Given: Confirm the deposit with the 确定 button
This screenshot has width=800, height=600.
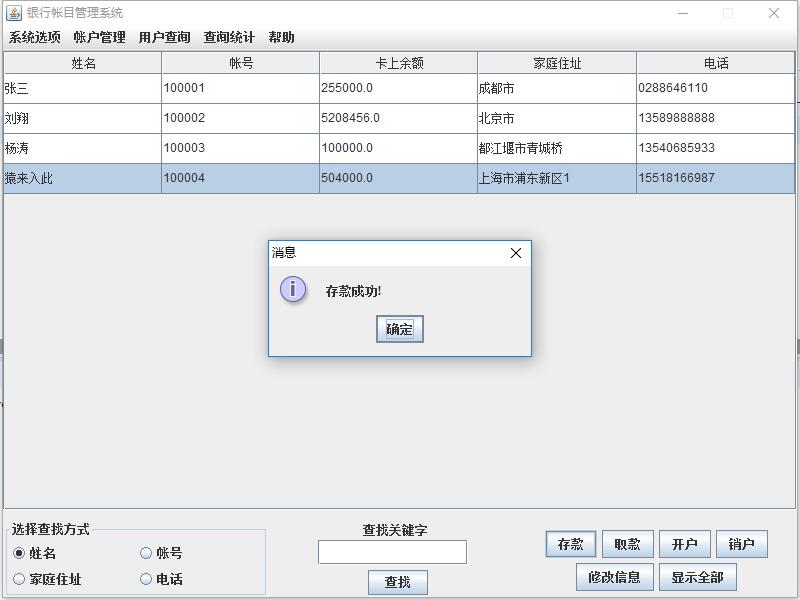Looking at the screenshot, I should coord(398,329).
